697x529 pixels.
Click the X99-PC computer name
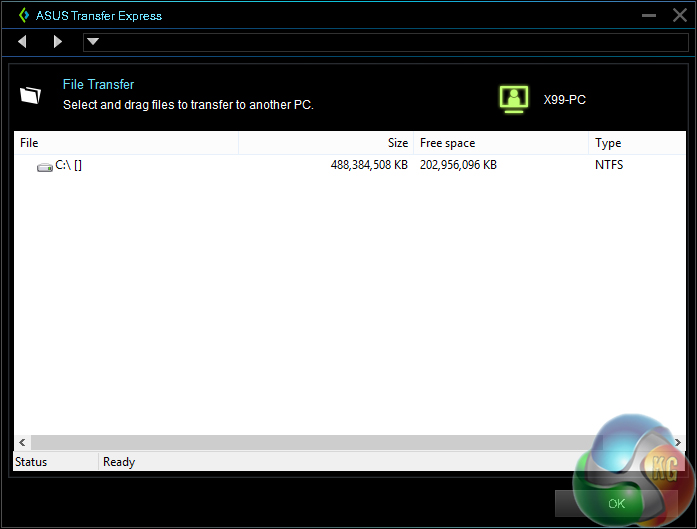pyautogui.click(x=565, y=100)
